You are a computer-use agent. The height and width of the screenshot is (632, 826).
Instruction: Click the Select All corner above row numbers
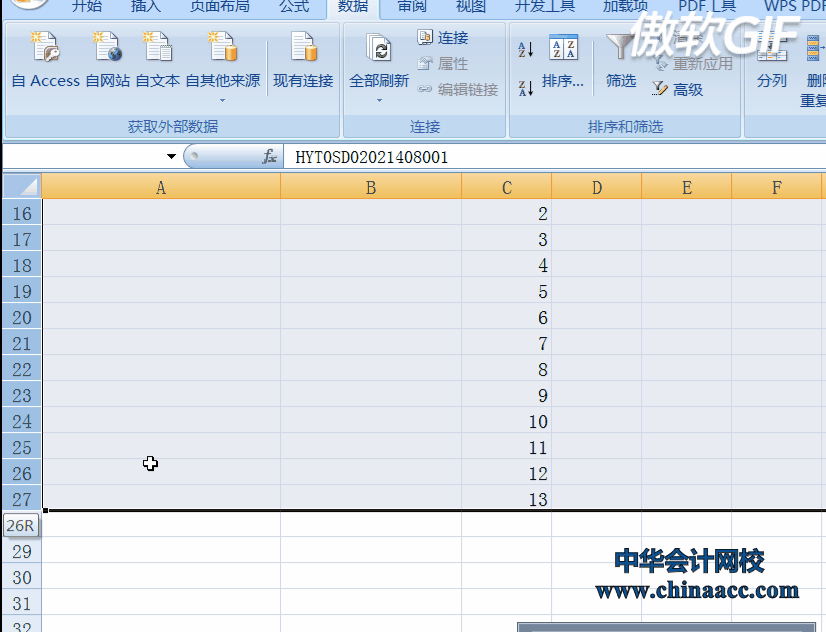[21, 185]
